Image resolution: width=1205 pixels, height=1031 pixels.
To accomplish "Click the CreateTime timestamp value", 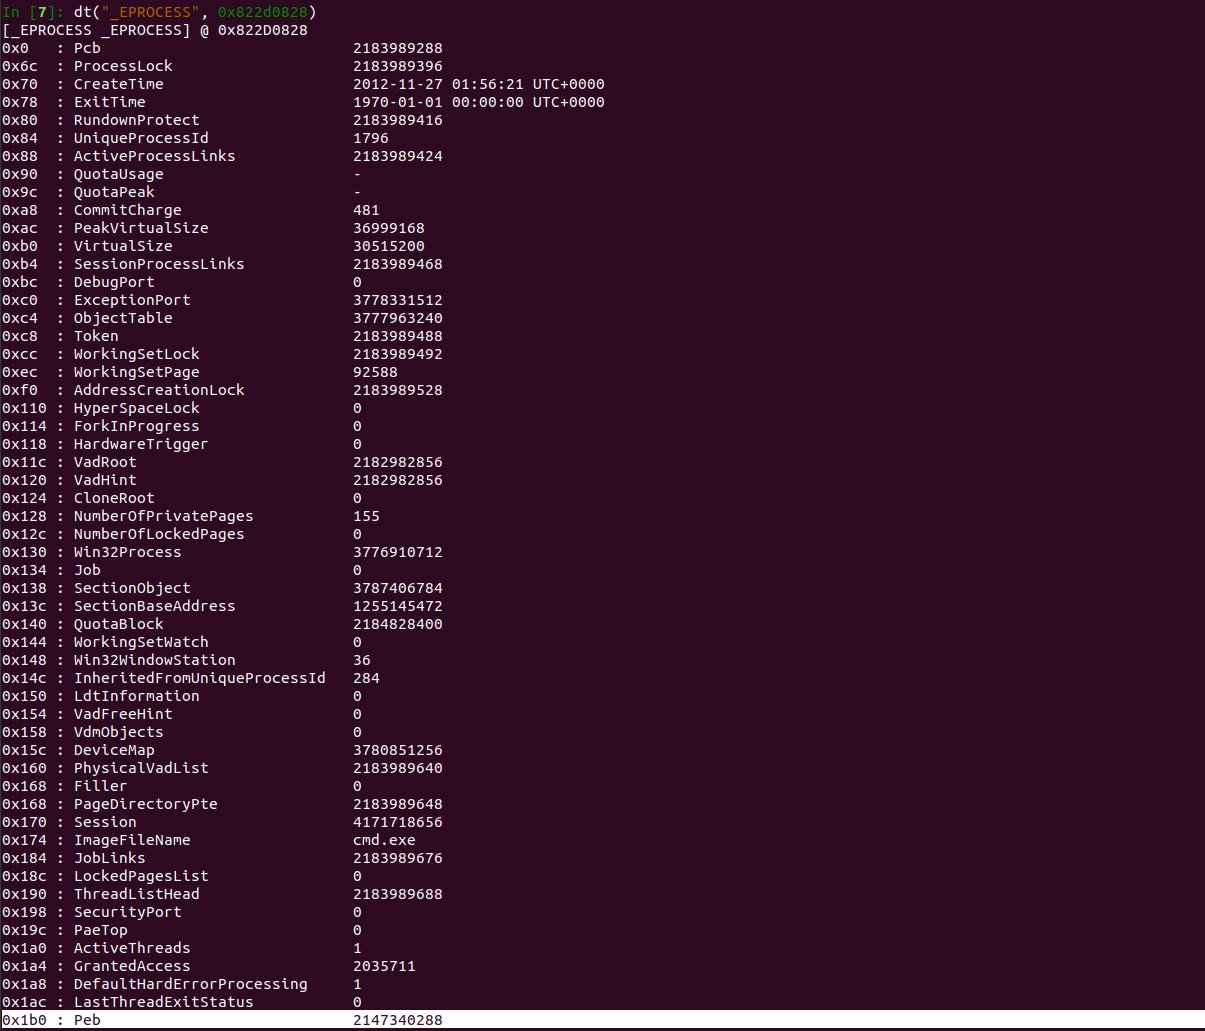I will 478,84.
